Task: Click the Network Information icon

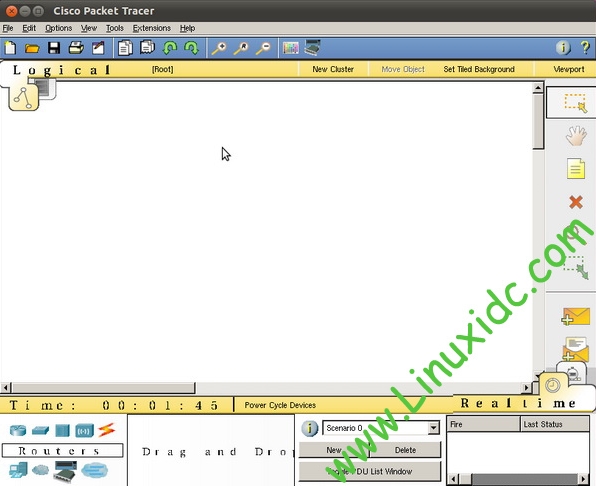Action: [x=563, y=48]
